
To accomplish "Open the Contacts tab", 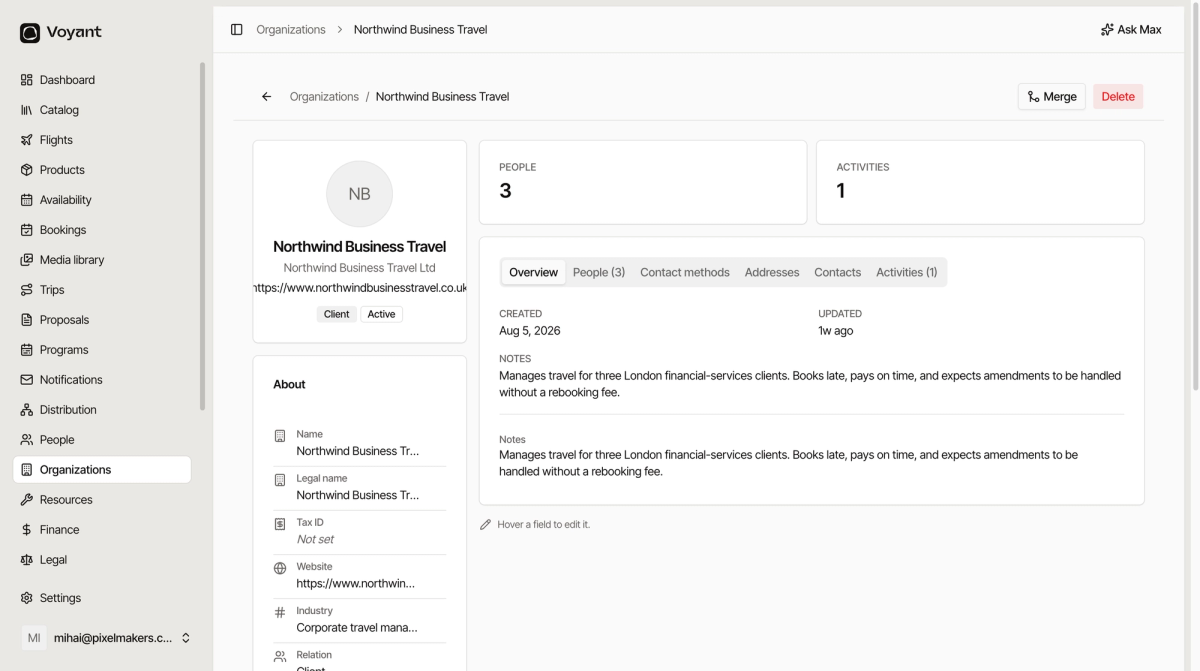I will (838, 272).
